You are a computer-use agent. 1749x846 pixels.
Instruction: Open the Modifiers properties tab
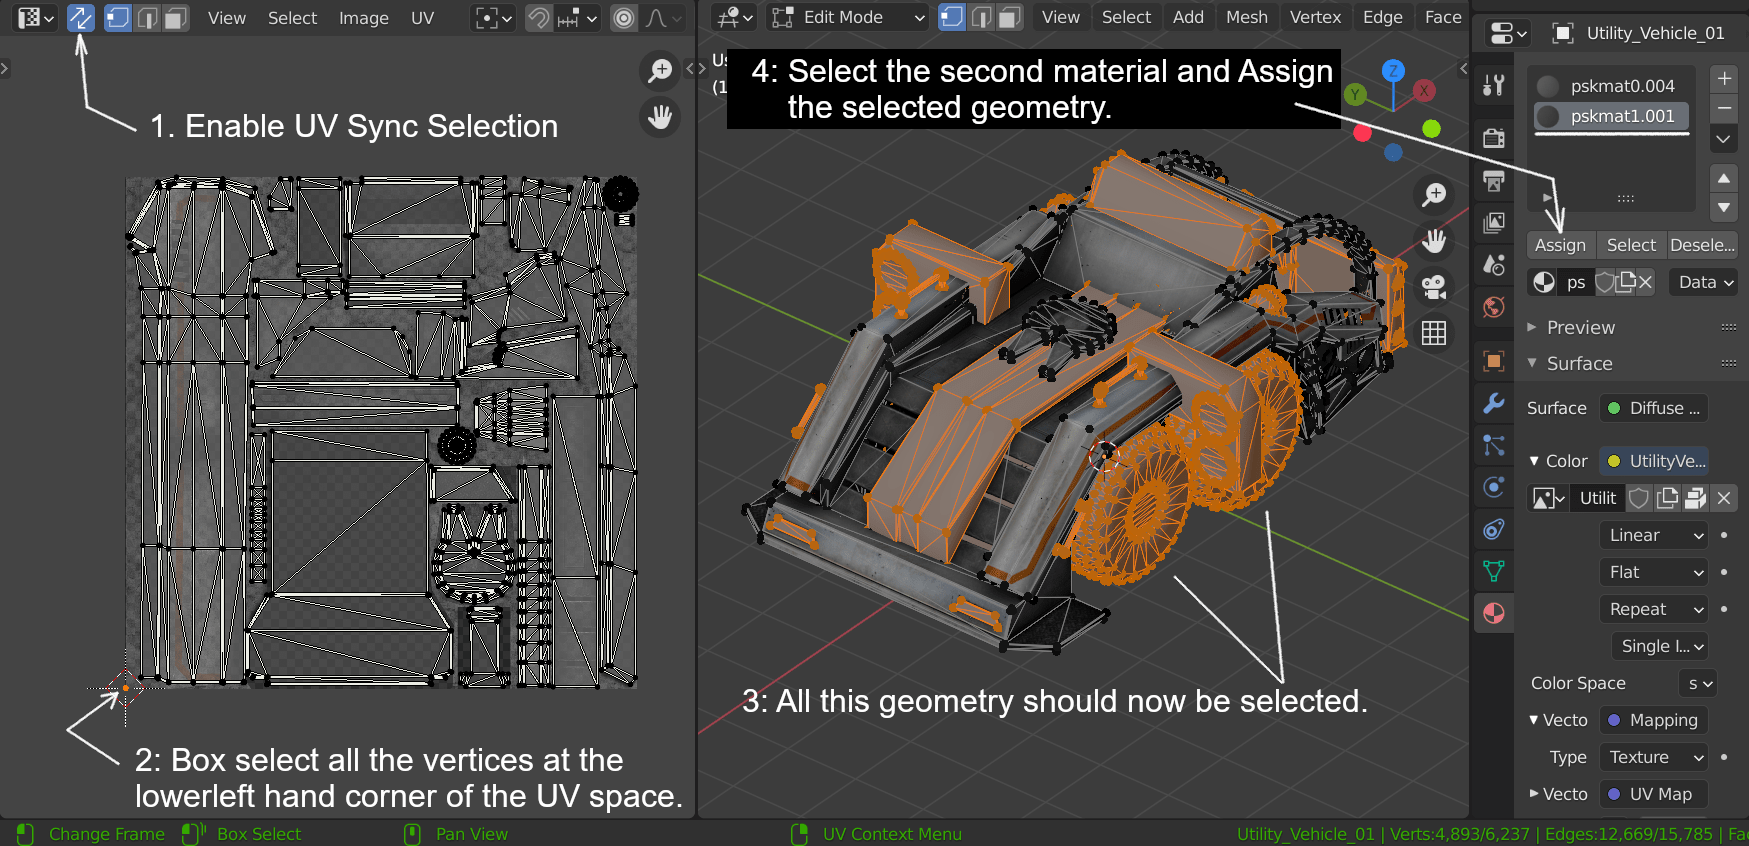click(x=1494, y=403)
